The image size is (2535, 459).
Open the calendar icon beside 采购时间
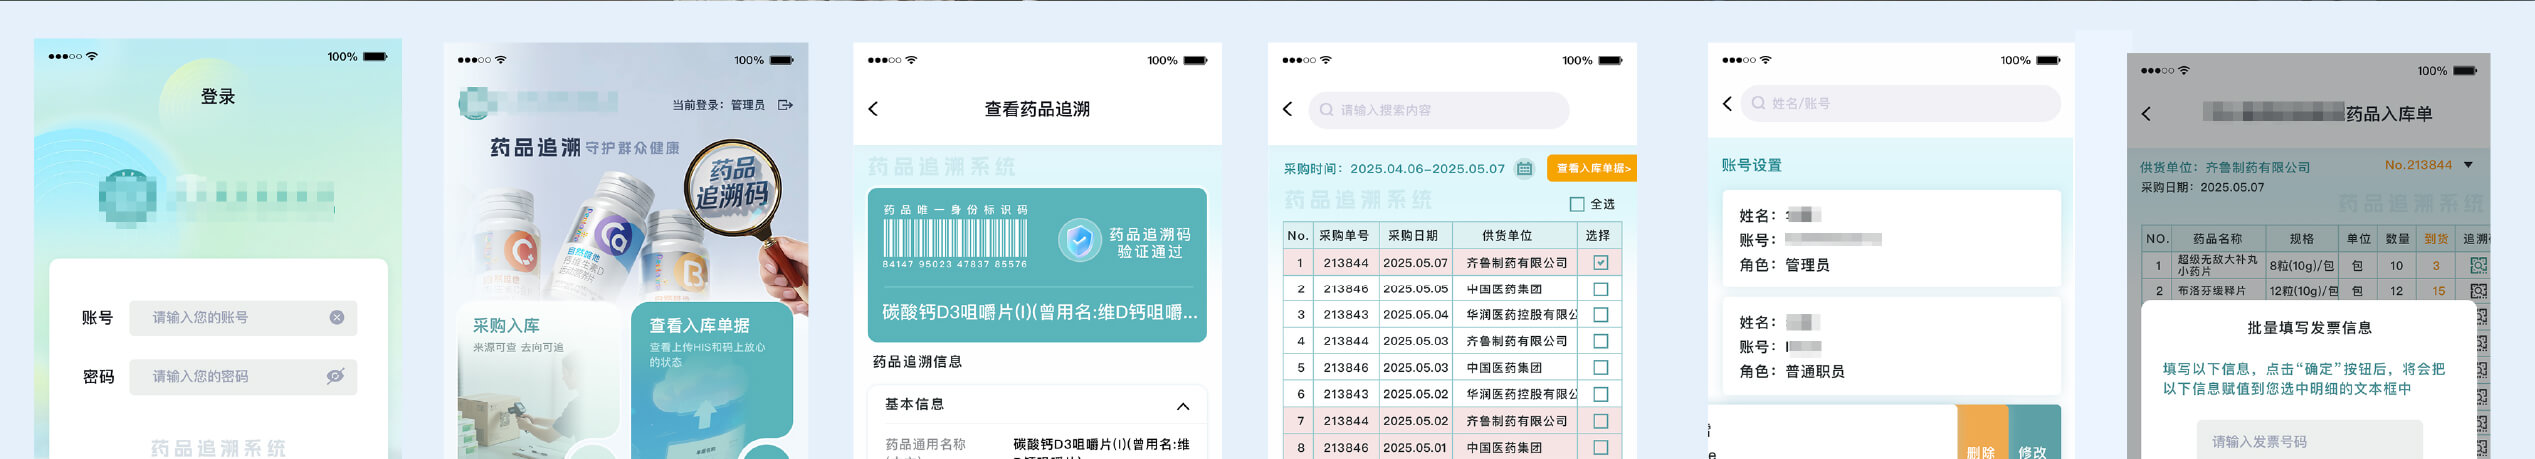(1524, 168)
